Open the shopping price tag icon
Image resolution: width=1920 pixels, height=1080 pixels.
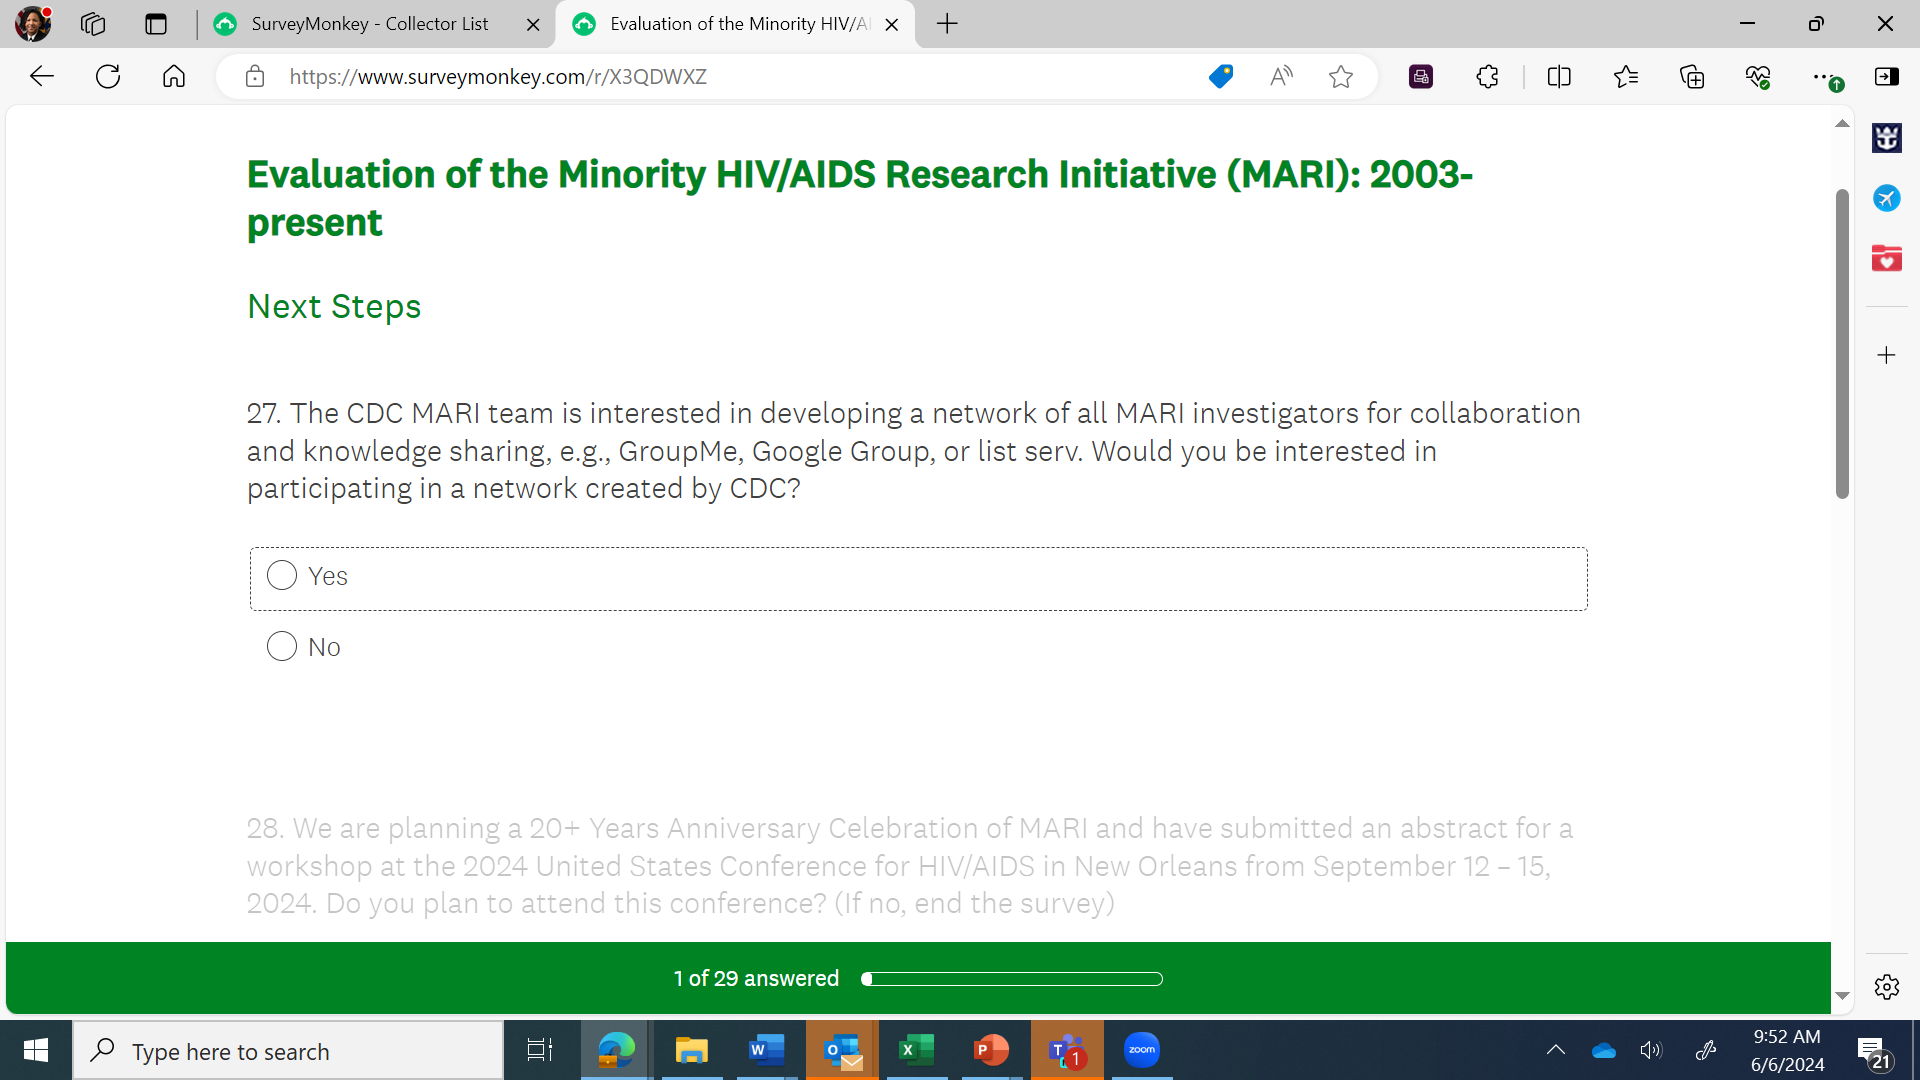[1220, 77]
